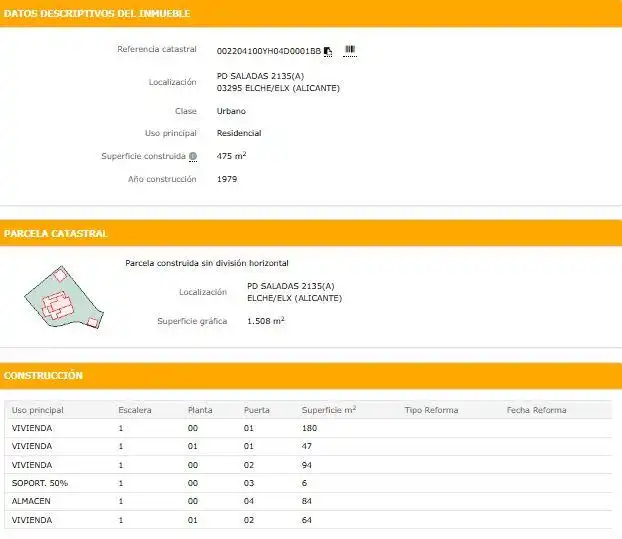Open the cadastral parcel map thumbnail
Screen dimensions: 622x539
(64, 297)
